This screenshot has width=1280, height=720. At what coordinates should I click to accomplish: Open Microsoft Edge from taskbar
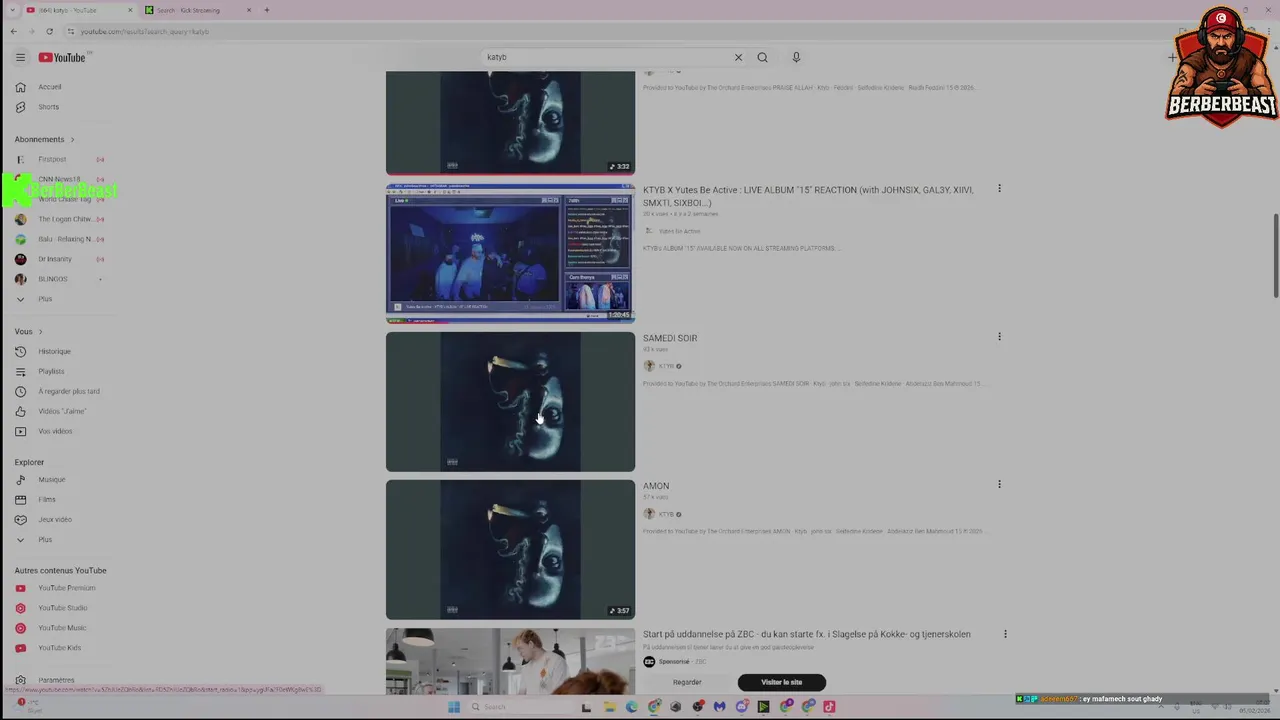click(631, 707)
